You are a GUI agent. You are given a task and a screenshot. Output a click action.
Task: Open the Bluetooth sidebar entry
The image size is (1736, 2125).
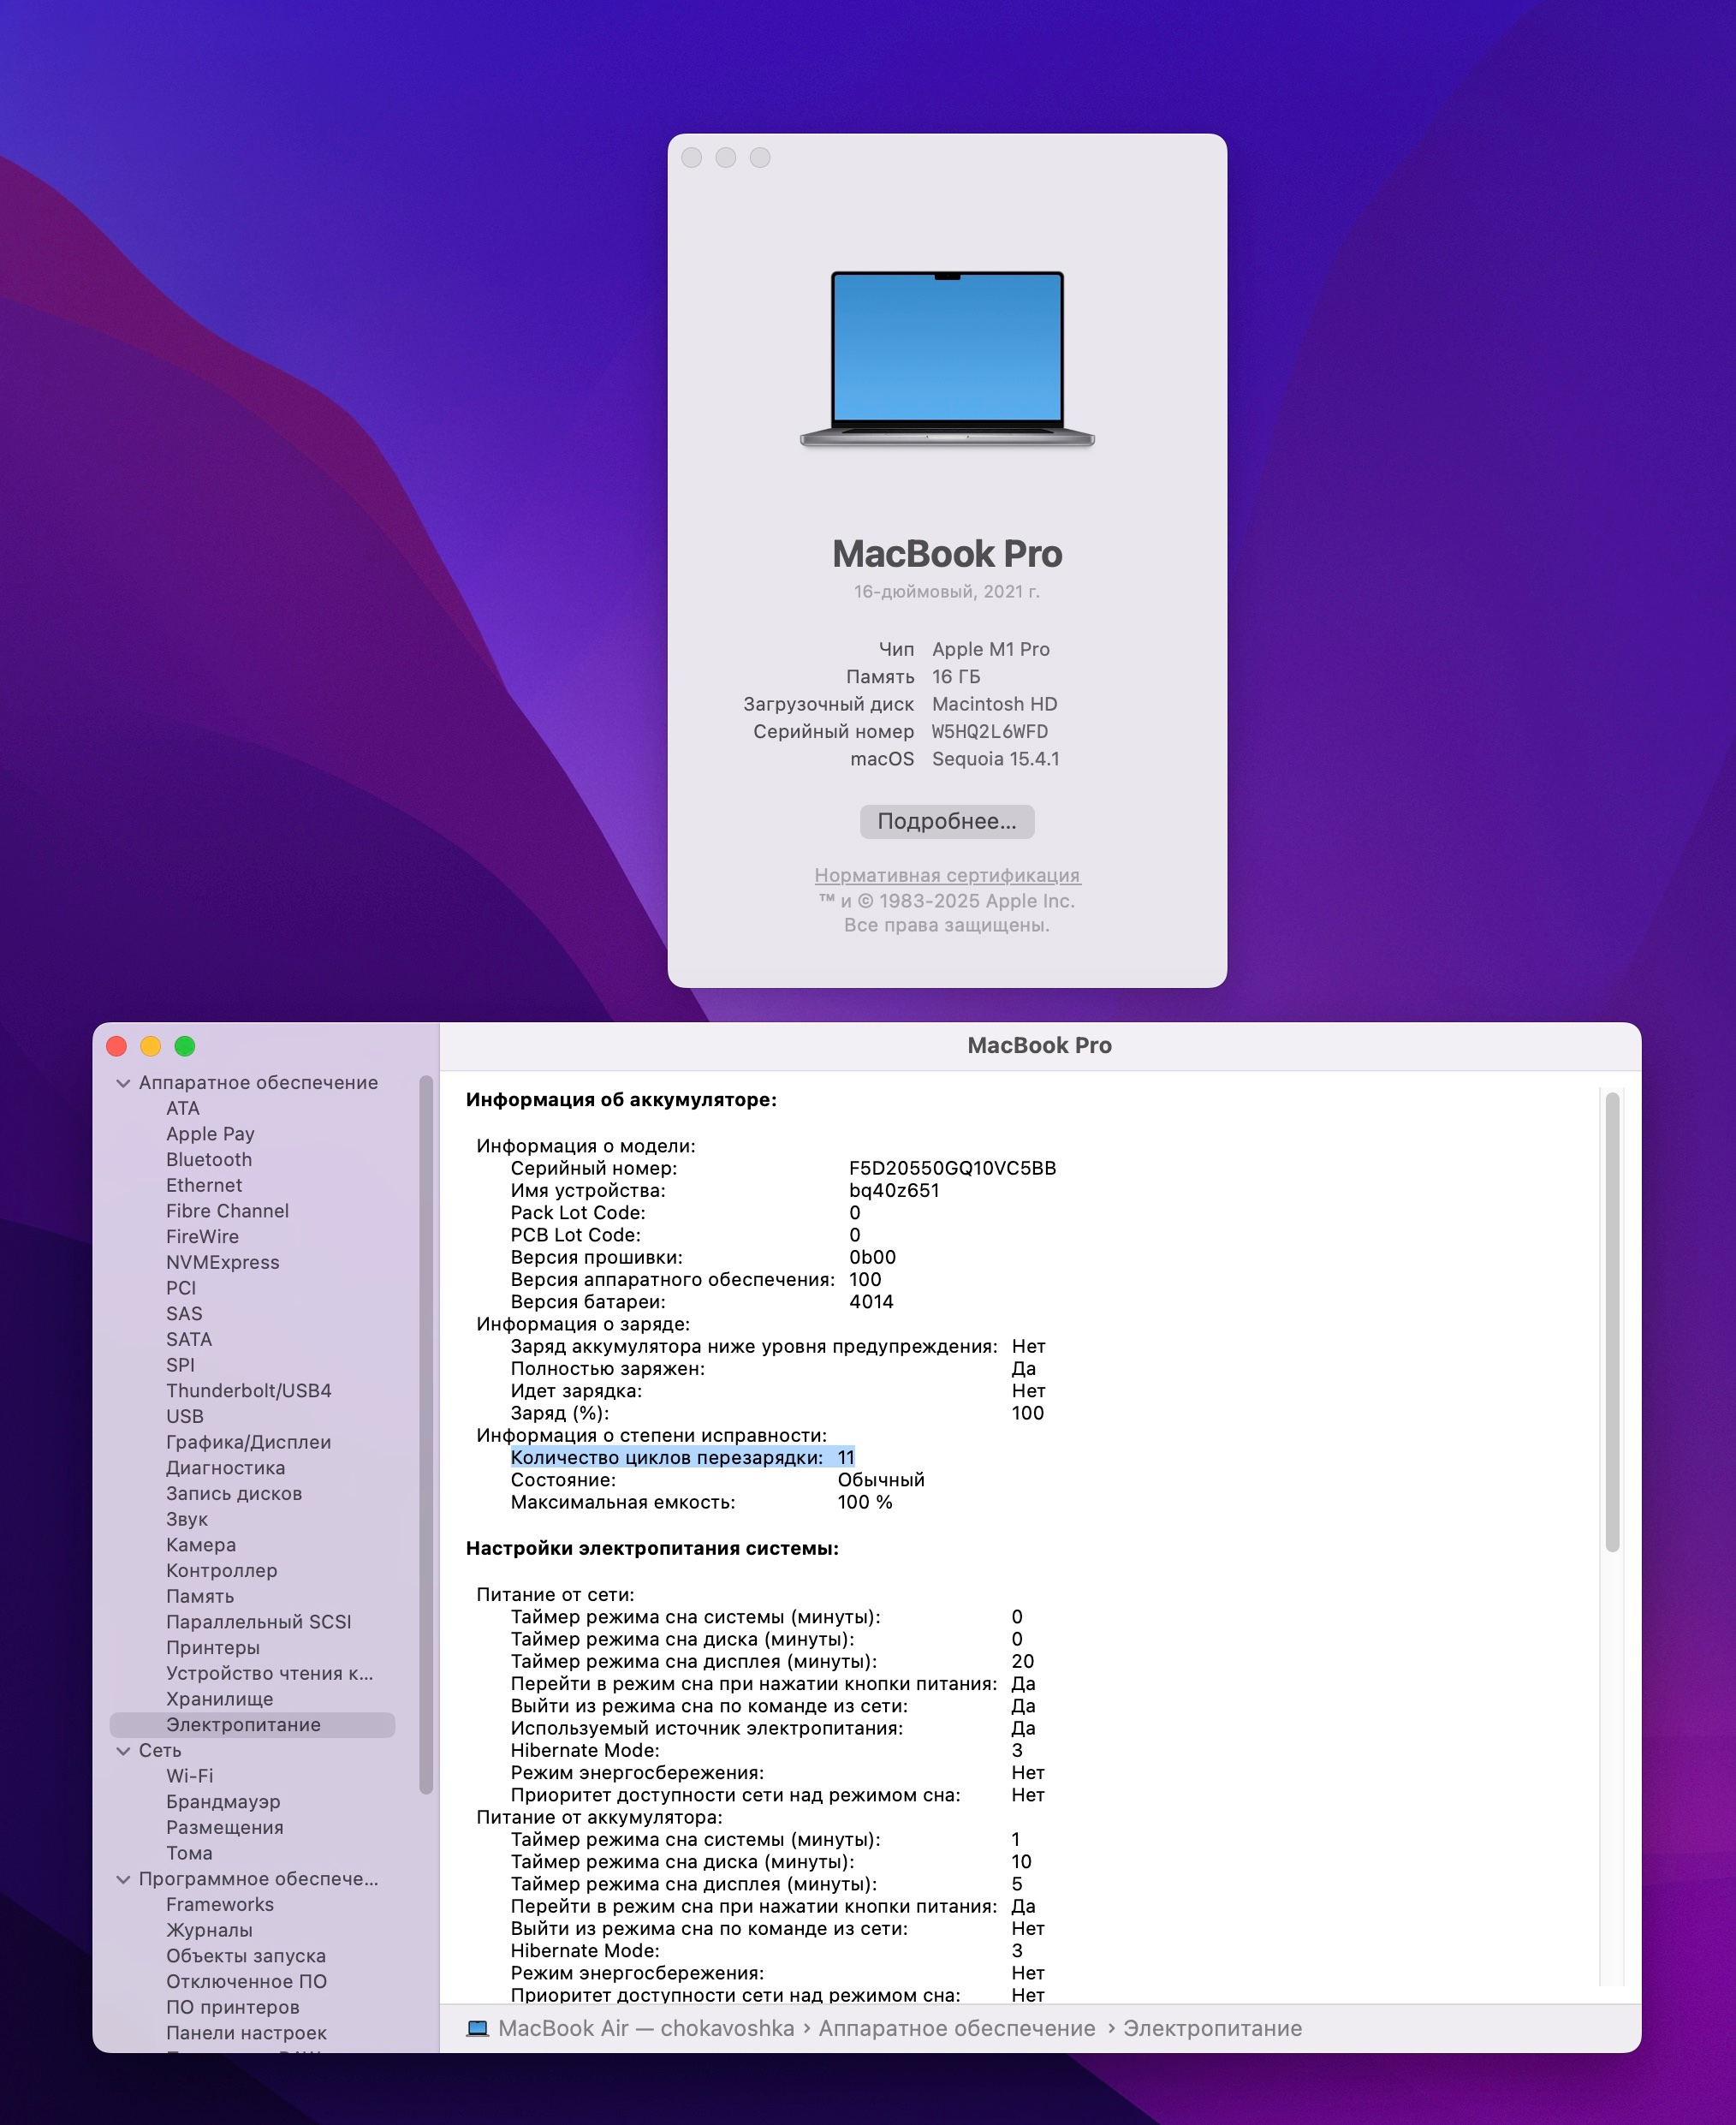pyautogui.click(x=209, y=1160)
